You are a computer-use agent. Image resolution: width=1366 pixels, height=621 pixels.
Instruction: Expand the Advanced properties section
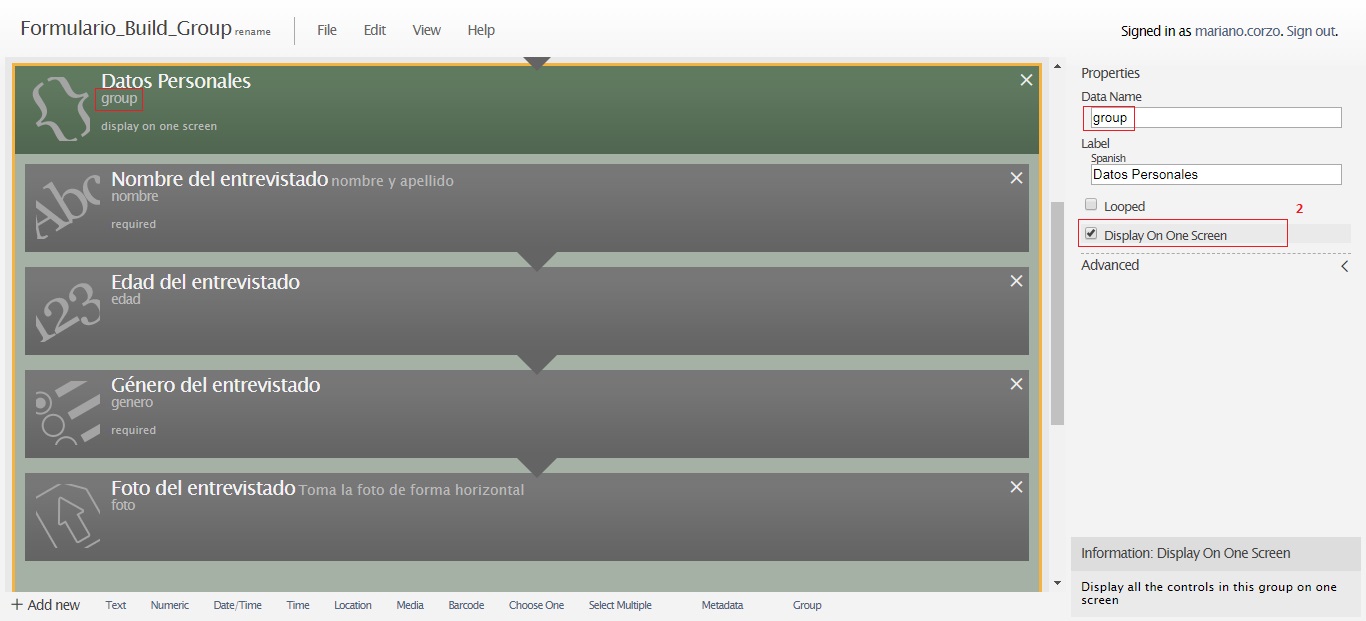(1215, 265)
